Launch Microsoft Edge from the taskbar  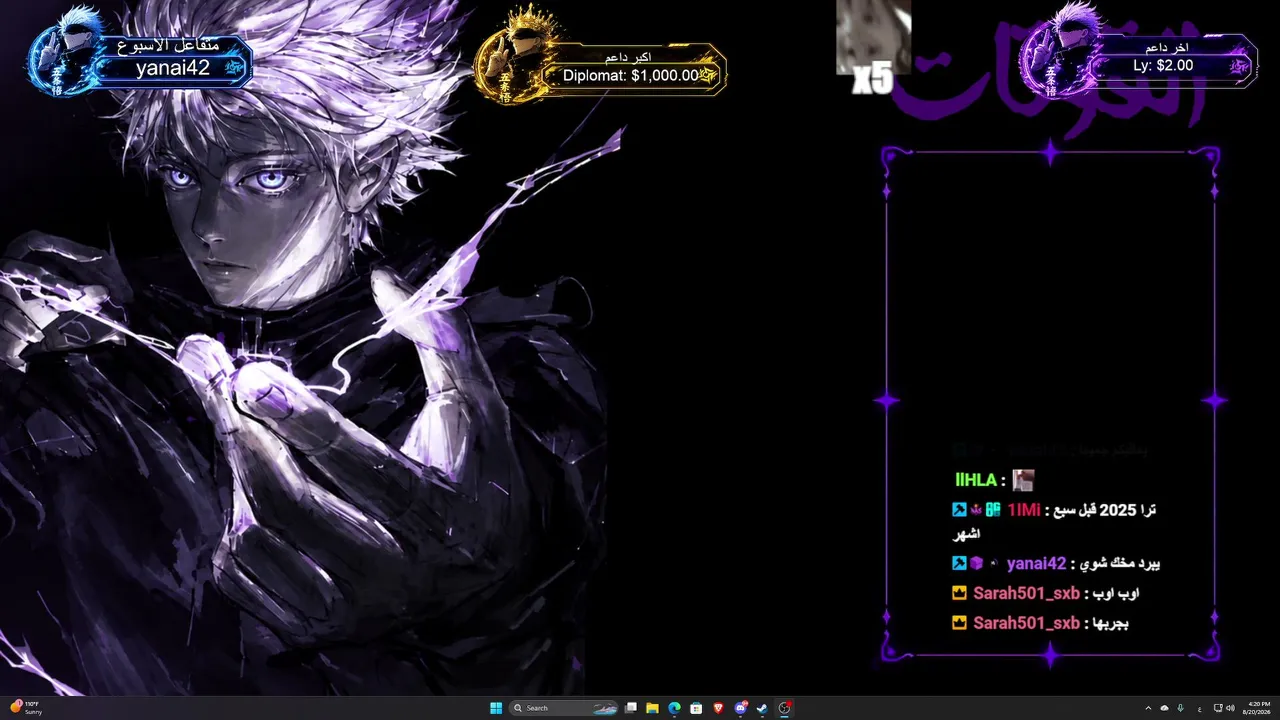click(674, 708)
